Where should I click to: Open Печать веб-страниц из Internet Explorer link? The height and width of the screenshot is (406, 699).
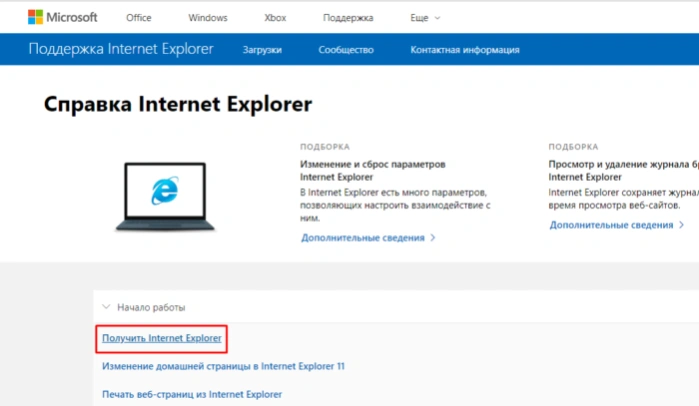pyautogui.click(x=192, y=394)
